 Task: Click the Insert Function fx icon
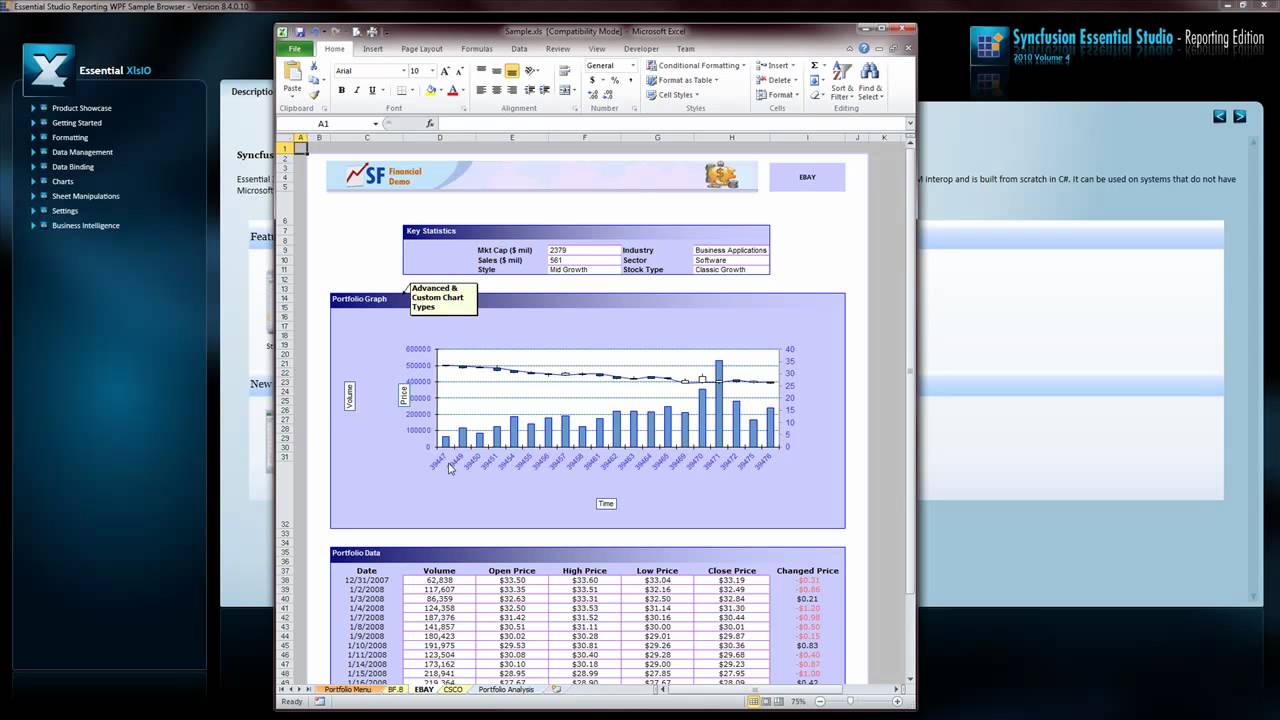point(430,124)
